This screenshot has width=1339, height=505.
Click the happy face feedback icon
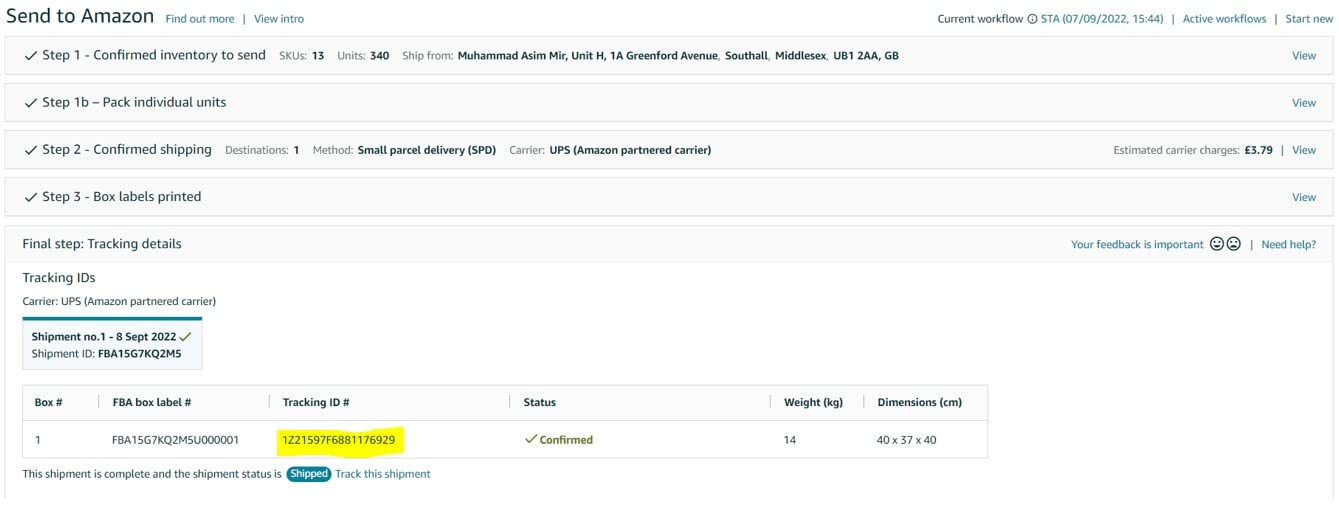1217,244
